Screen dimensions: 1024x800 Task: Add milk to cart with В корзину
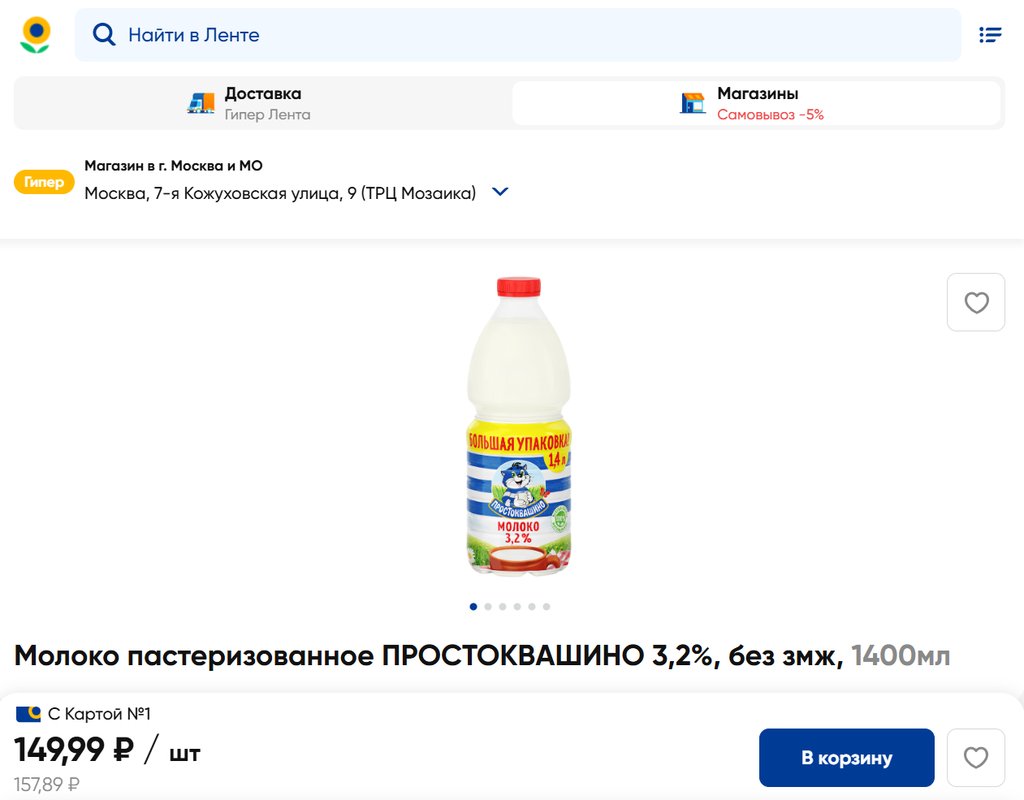(846, 758)
